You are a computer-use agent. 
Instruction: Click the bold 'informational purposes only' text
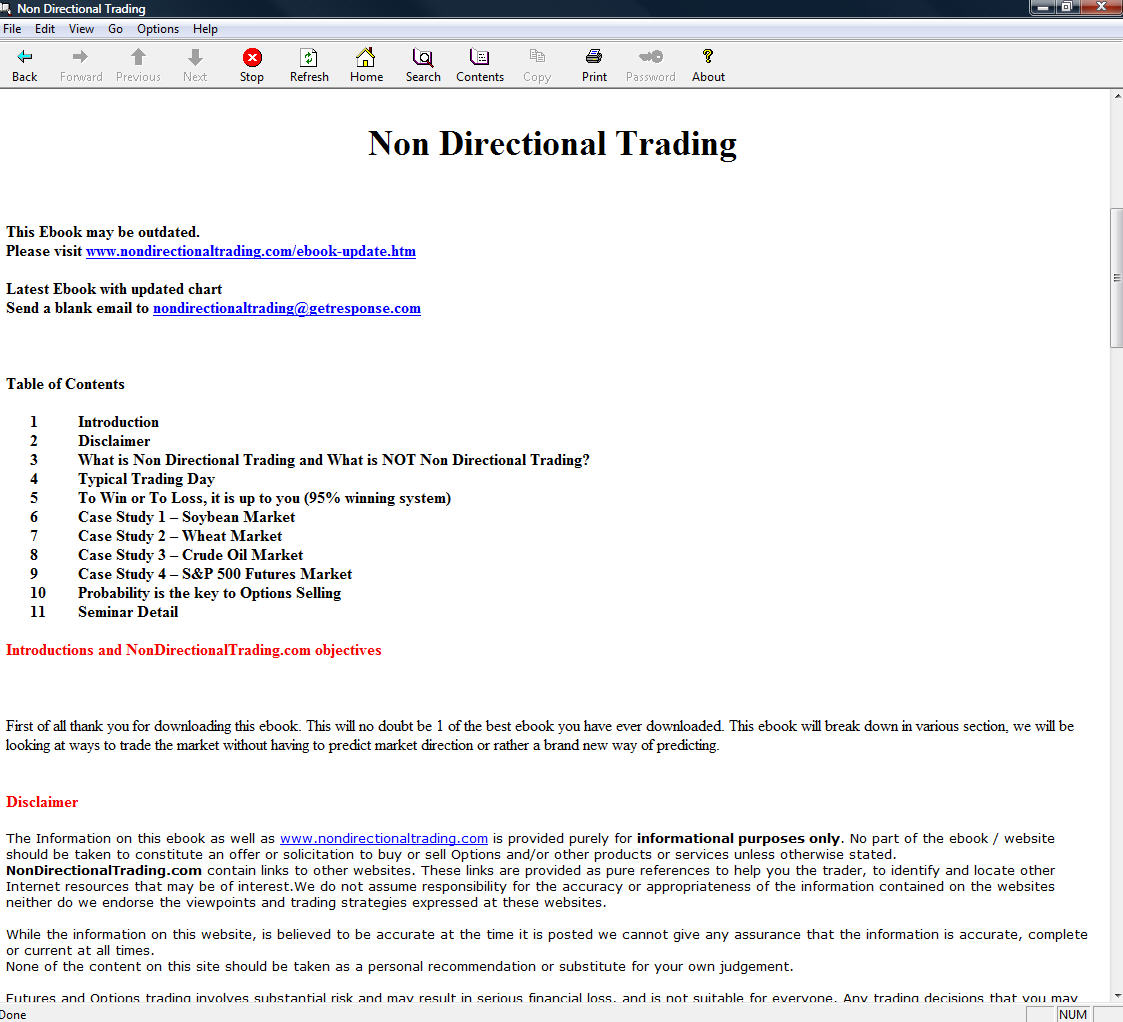coord(738,839)
